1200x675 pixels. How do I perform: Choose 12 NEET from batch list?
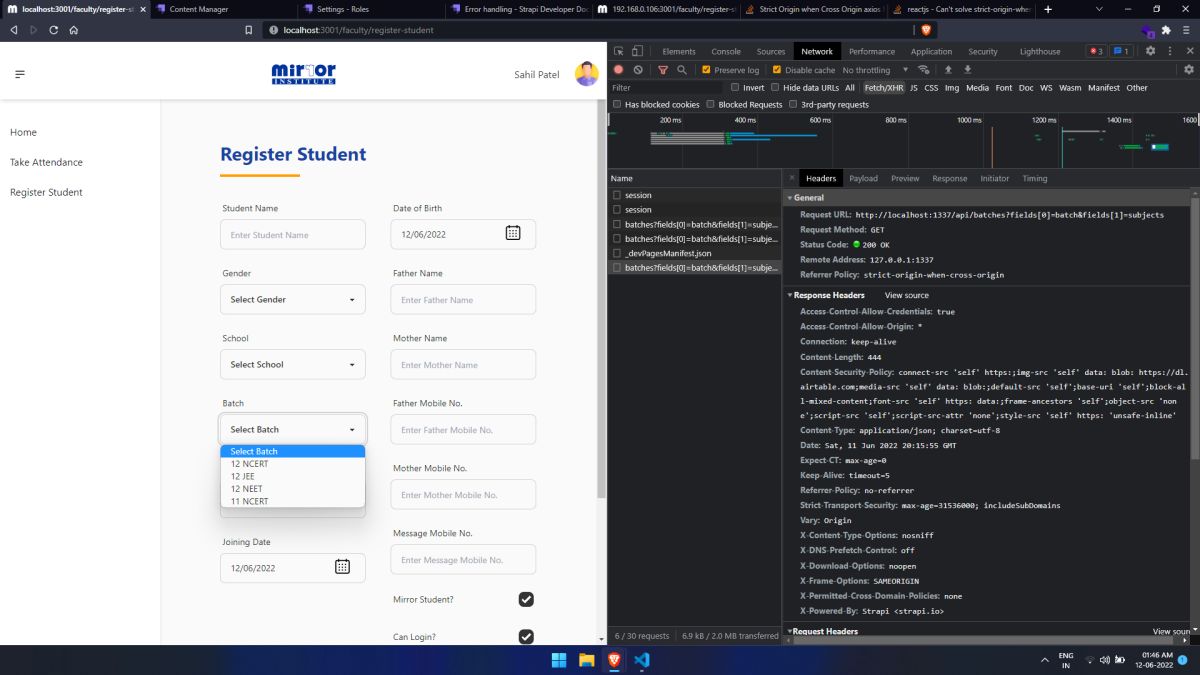[x=293, y=489]
